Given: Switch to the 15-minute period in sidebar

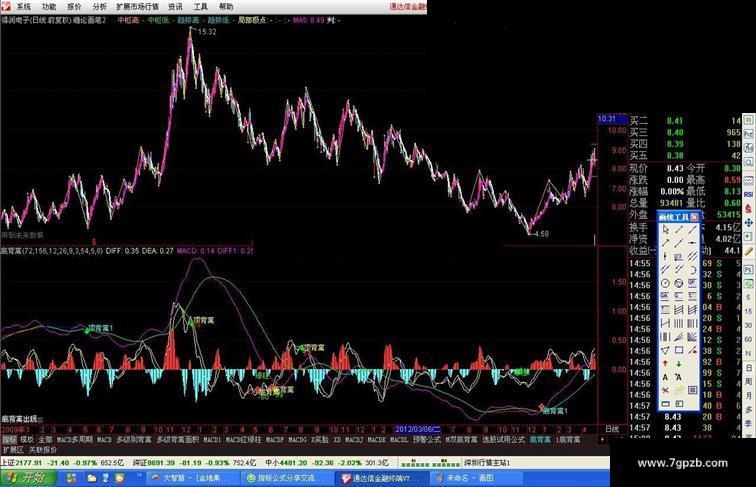Looking at the screenshot, I should 748,312.
